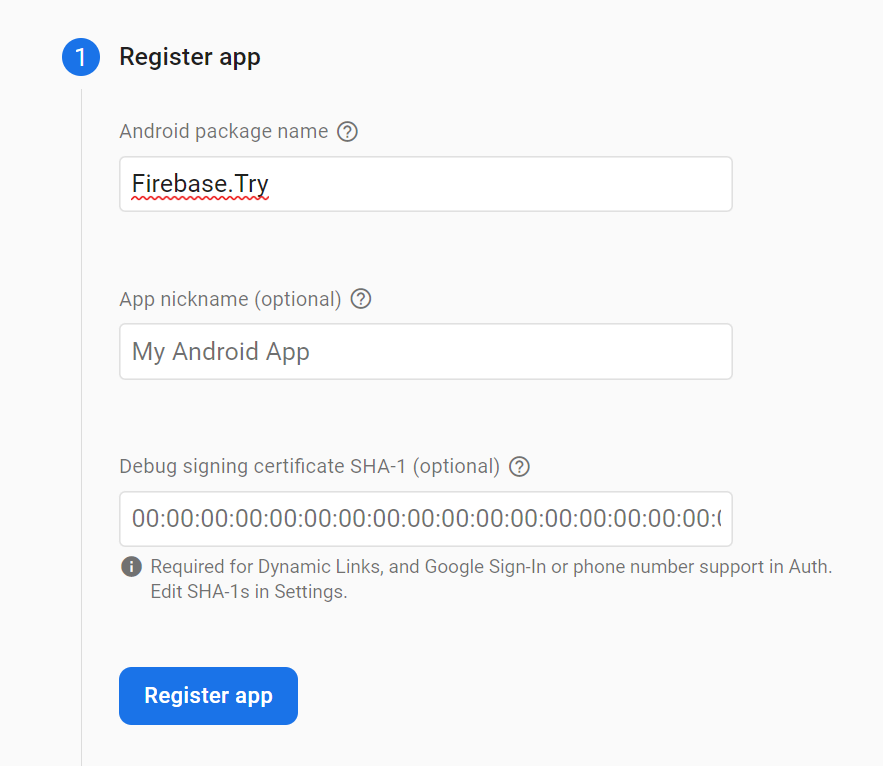Click the Android package name label
The width and height of the screenshot is (883, 766).
224,132
